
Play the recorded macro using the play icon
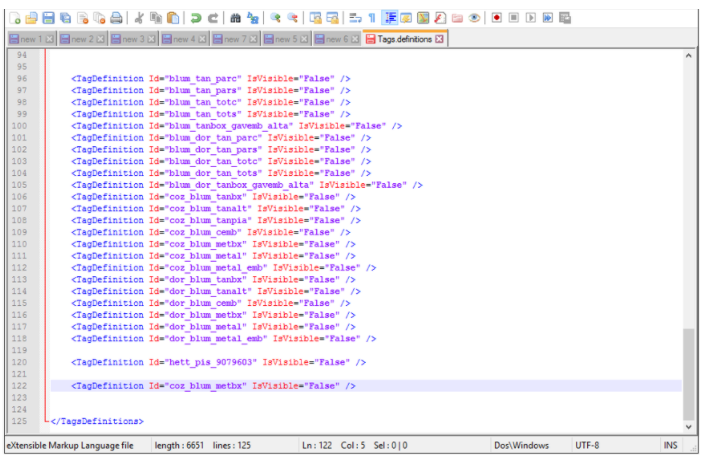tap(531, 18)
